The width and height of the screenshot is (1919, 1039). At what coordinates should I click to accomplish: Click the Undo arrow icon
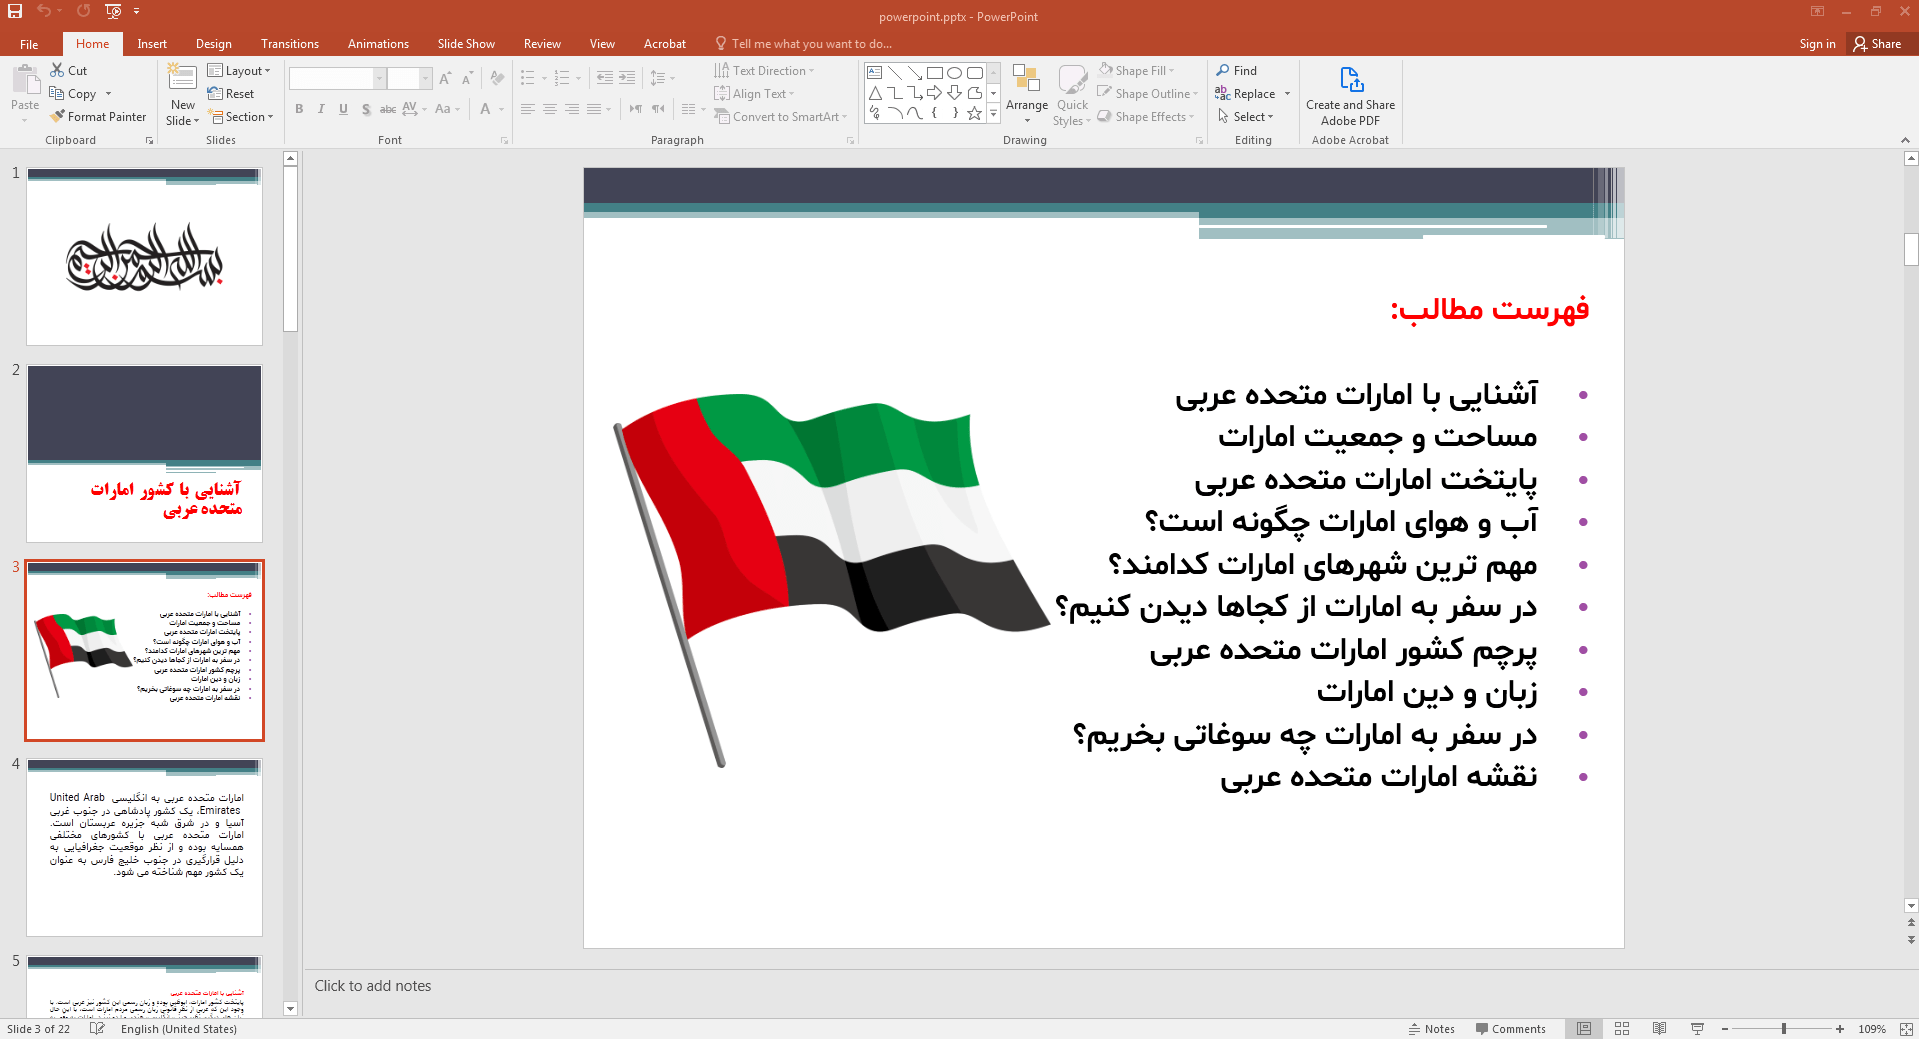coord(44,11)
